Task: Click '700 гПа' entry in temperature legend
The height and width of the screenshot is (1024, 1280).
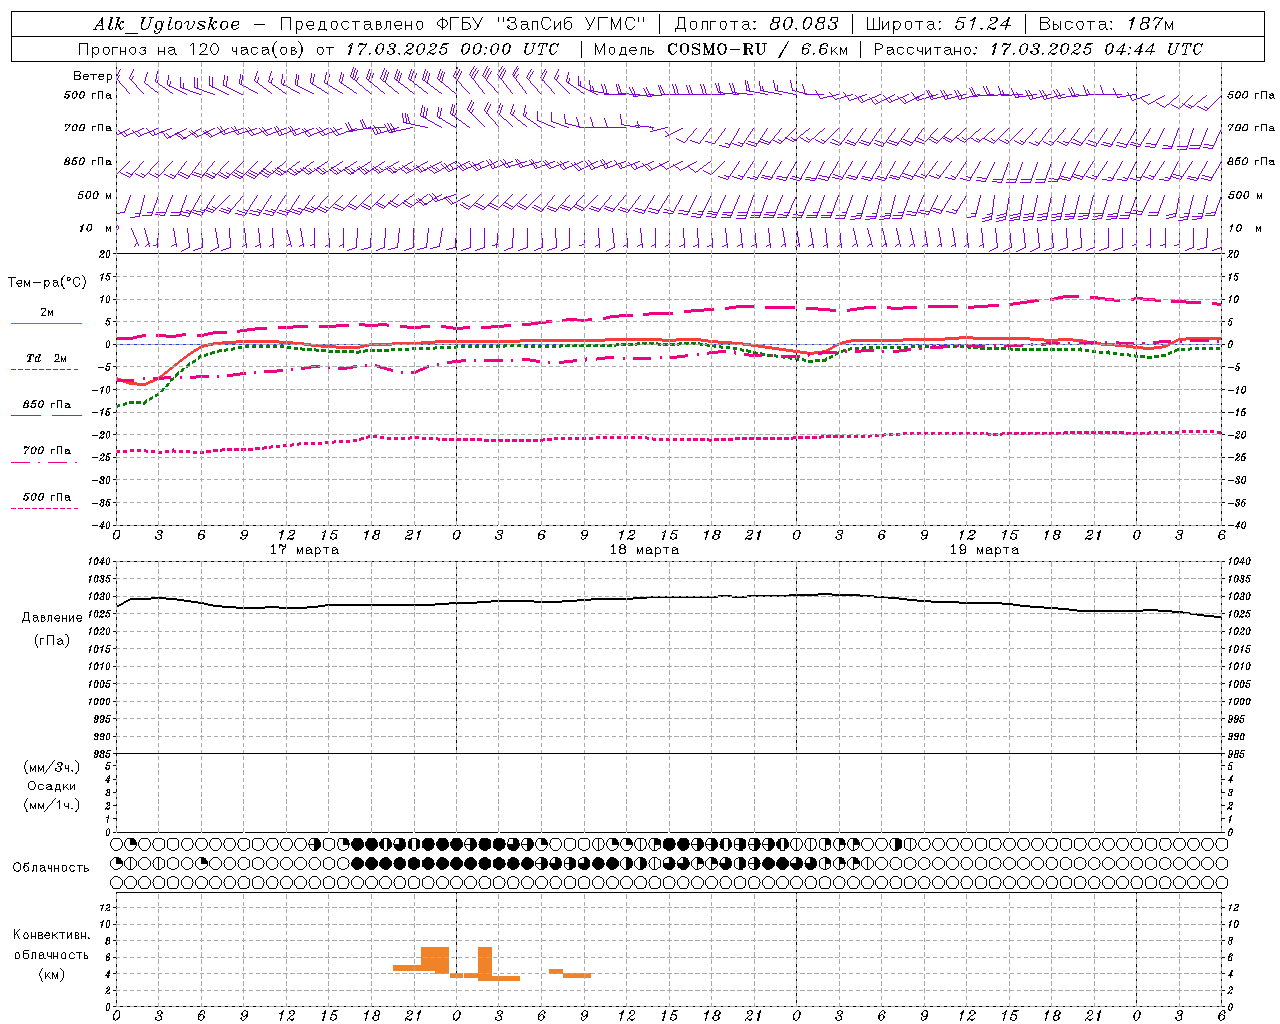Action: click(x=47, y=451)
